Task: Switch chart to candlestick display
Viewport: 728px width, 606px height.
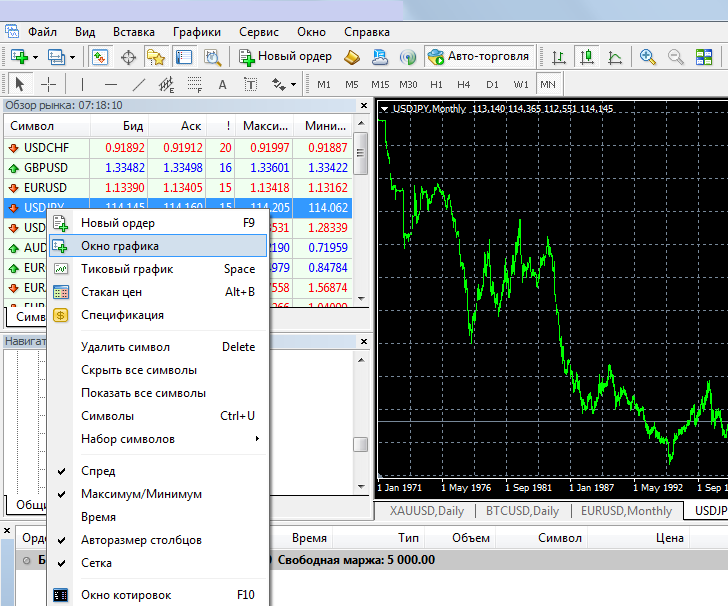Action: point(587,57)
